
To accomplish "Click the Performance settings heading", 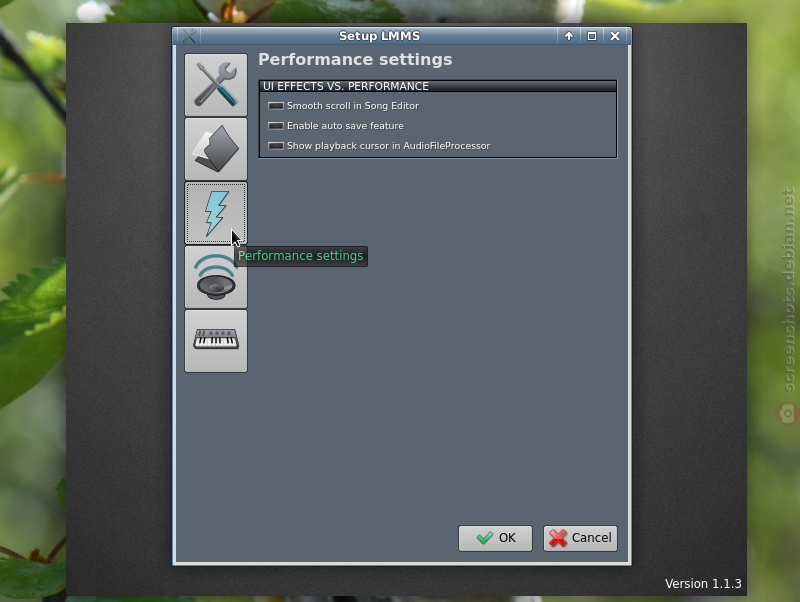I will click(355, 60).
